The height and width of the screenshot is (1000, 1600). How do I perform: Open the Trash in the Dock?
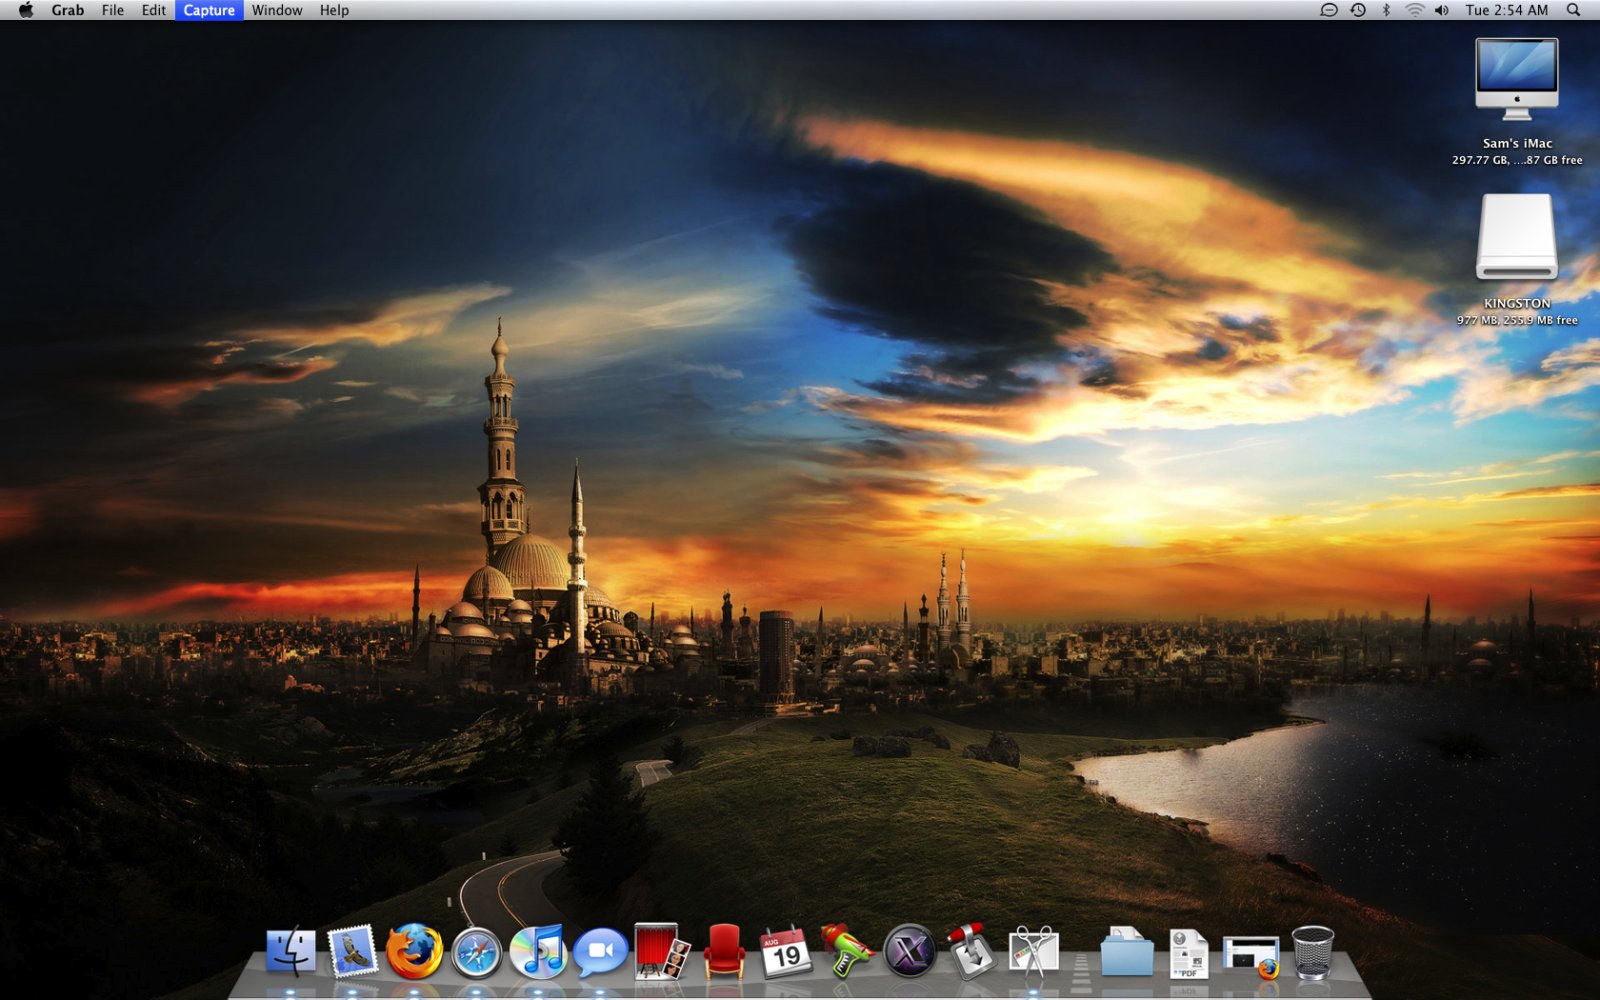click(1313, 952)
